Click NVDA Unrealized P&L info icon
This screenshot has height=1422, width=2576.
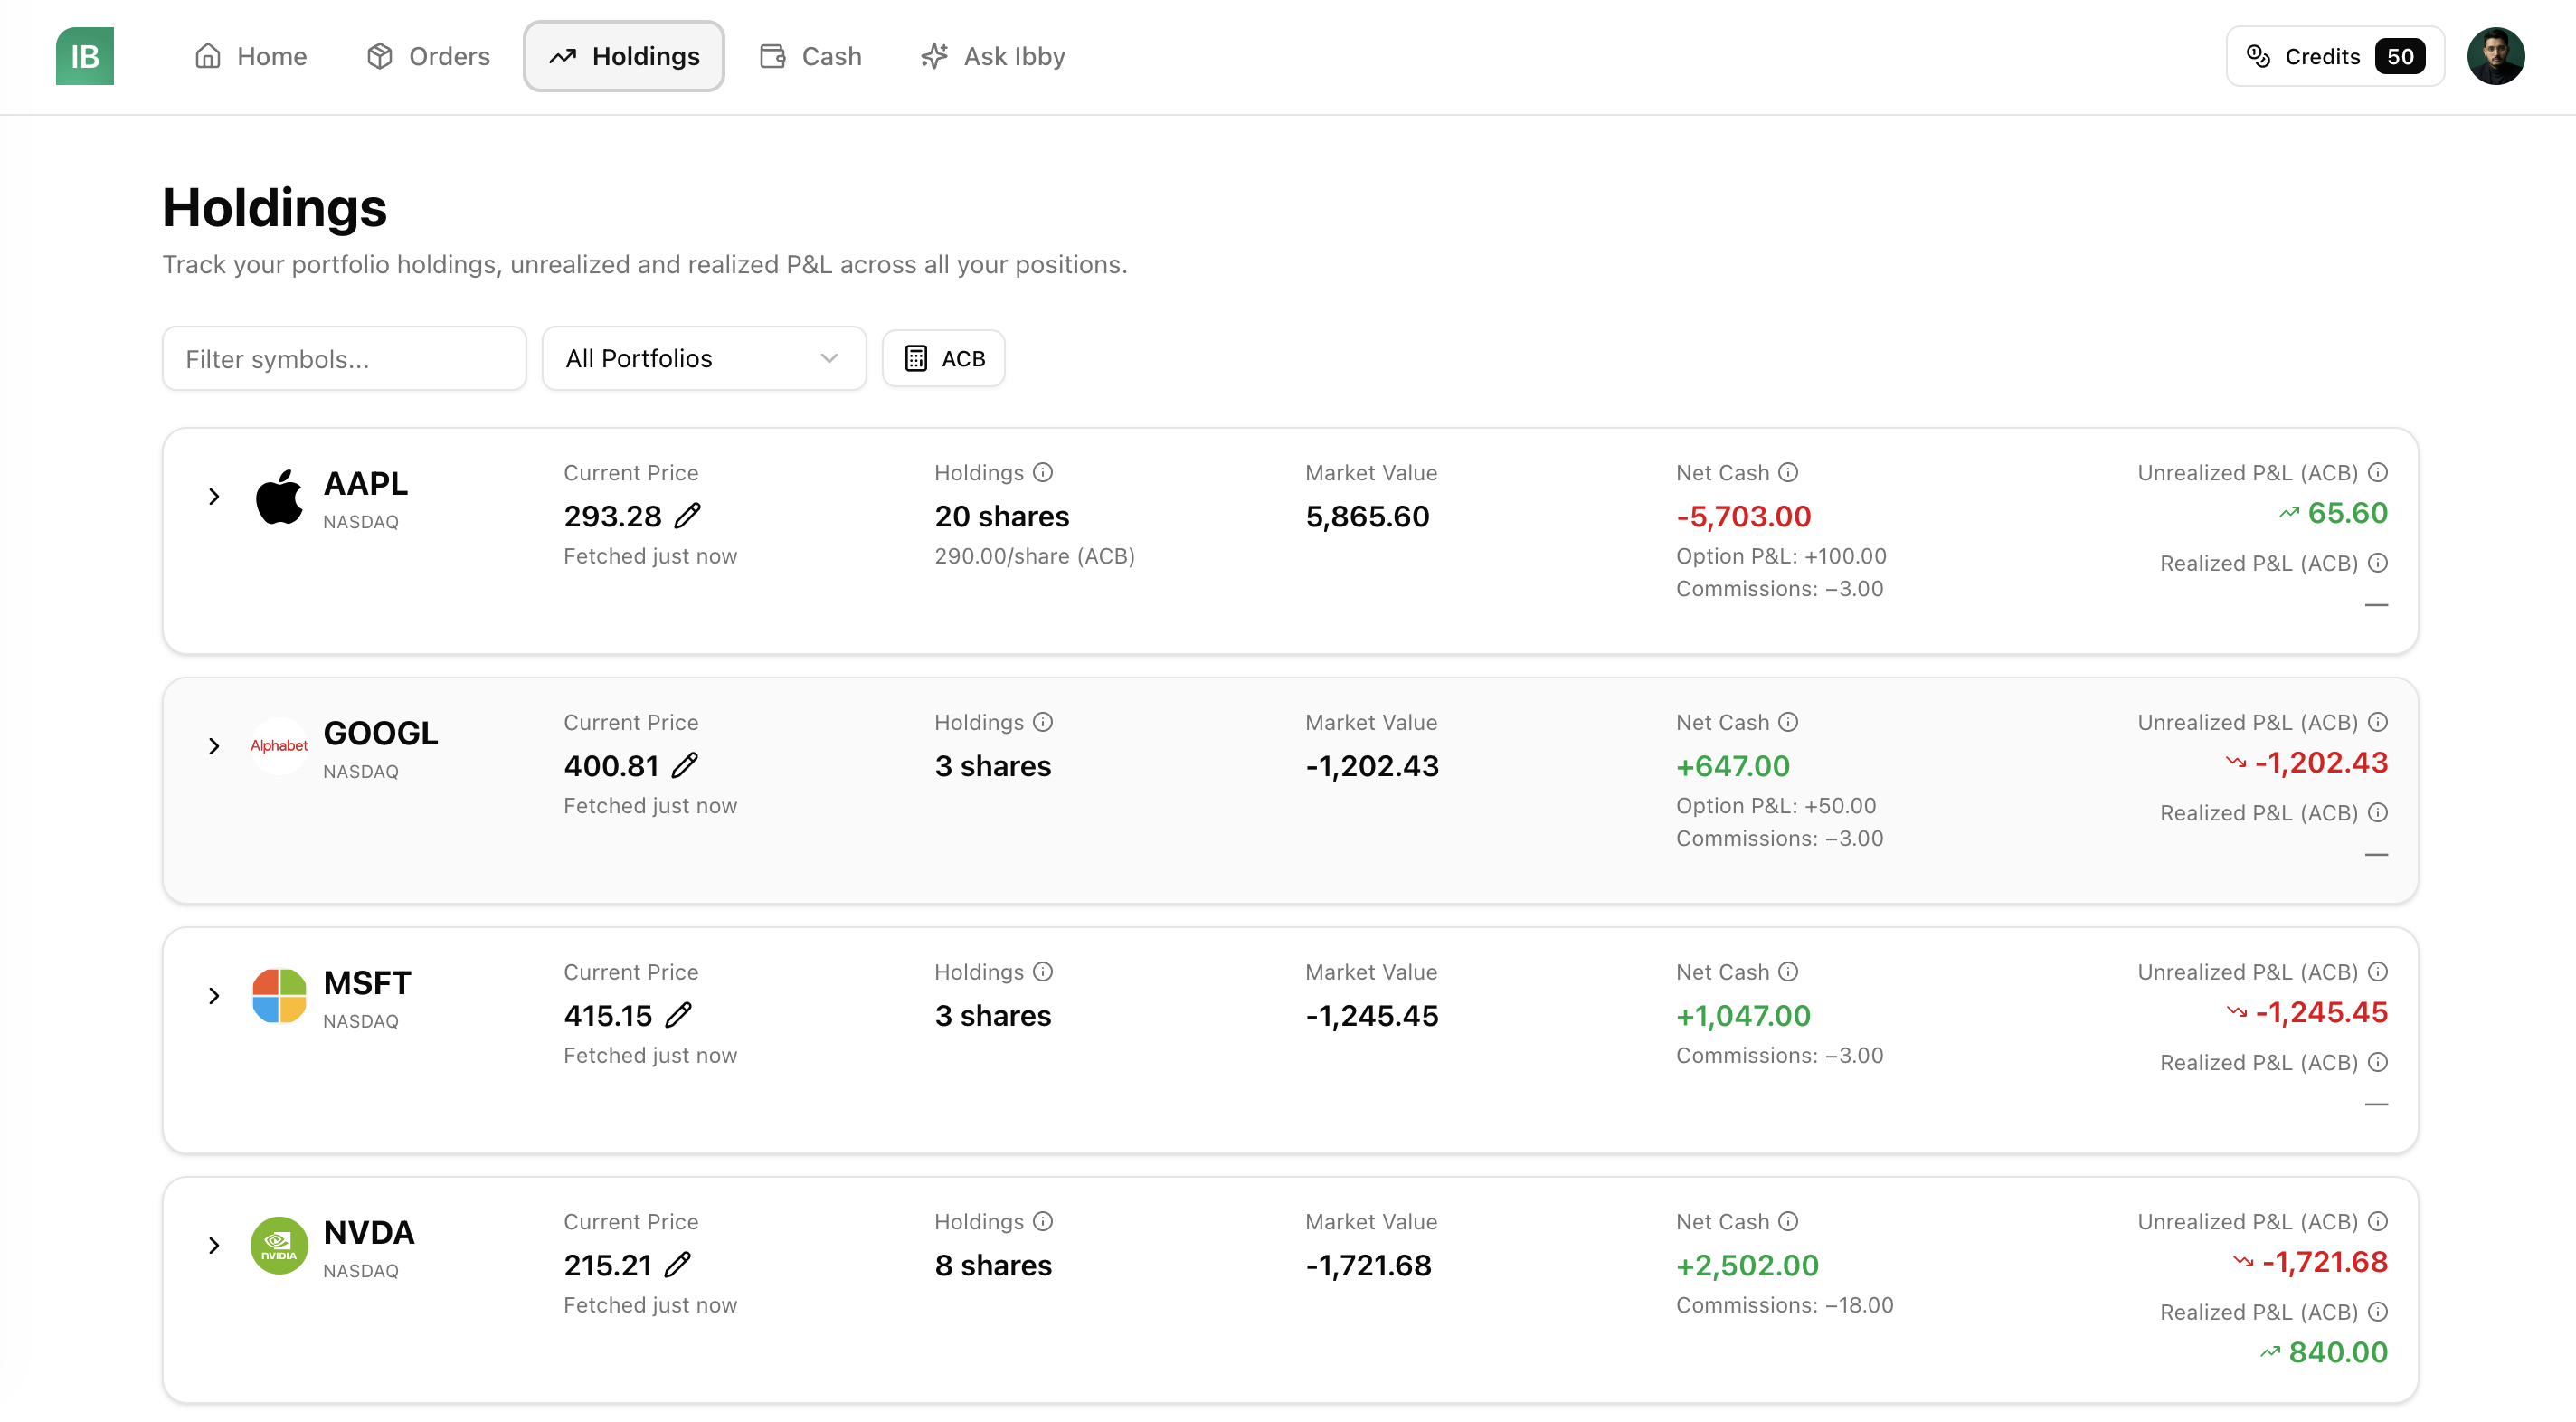click(x=2378, y=1221)
